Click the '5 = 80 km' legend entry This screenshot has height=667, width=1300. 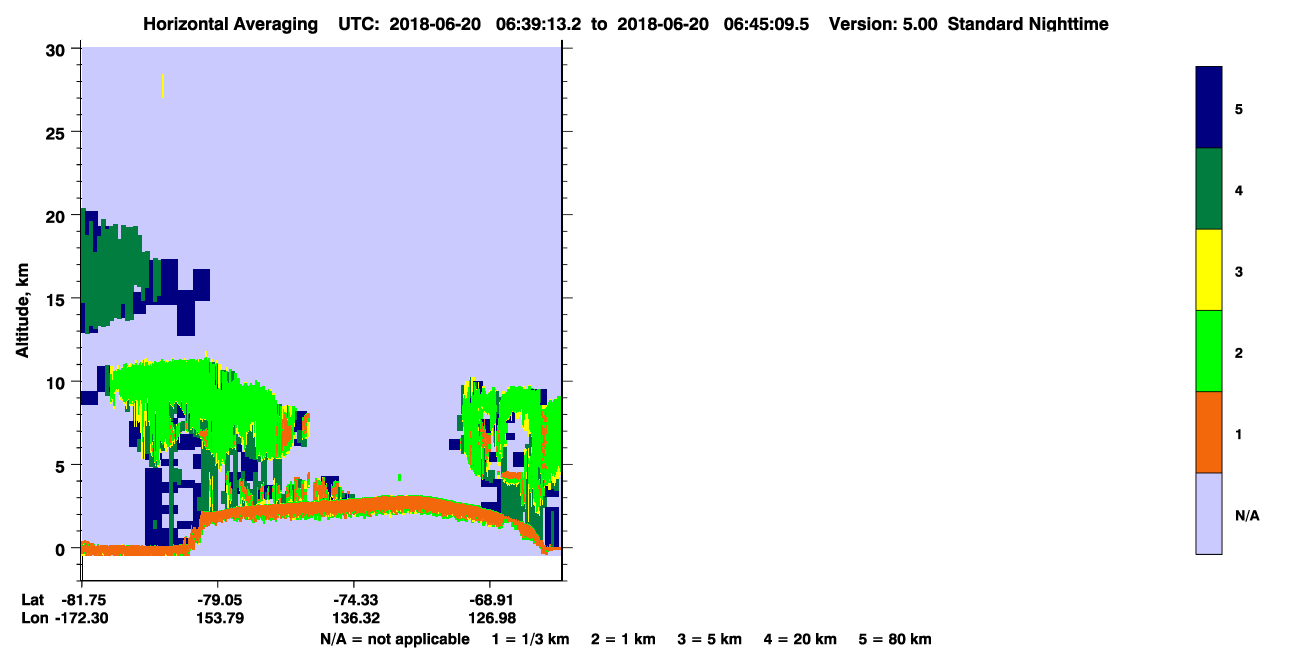tap(895, 639)
